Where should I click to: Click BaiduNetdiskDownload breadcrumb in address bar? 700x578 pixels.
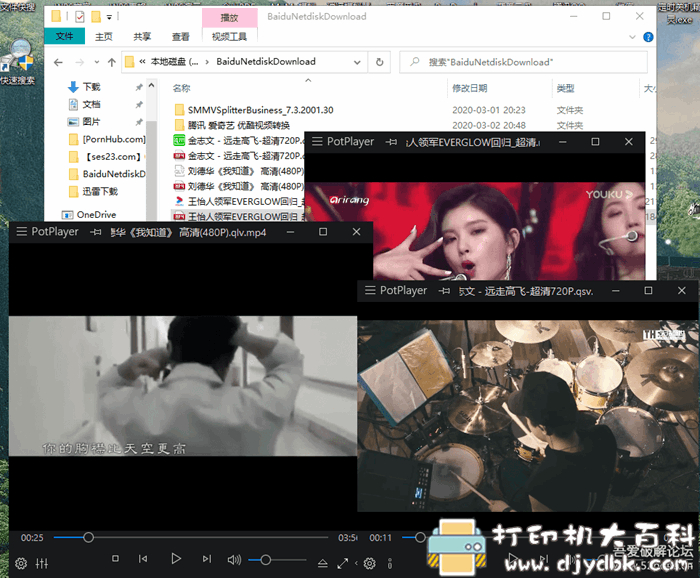tap(266, 62)
